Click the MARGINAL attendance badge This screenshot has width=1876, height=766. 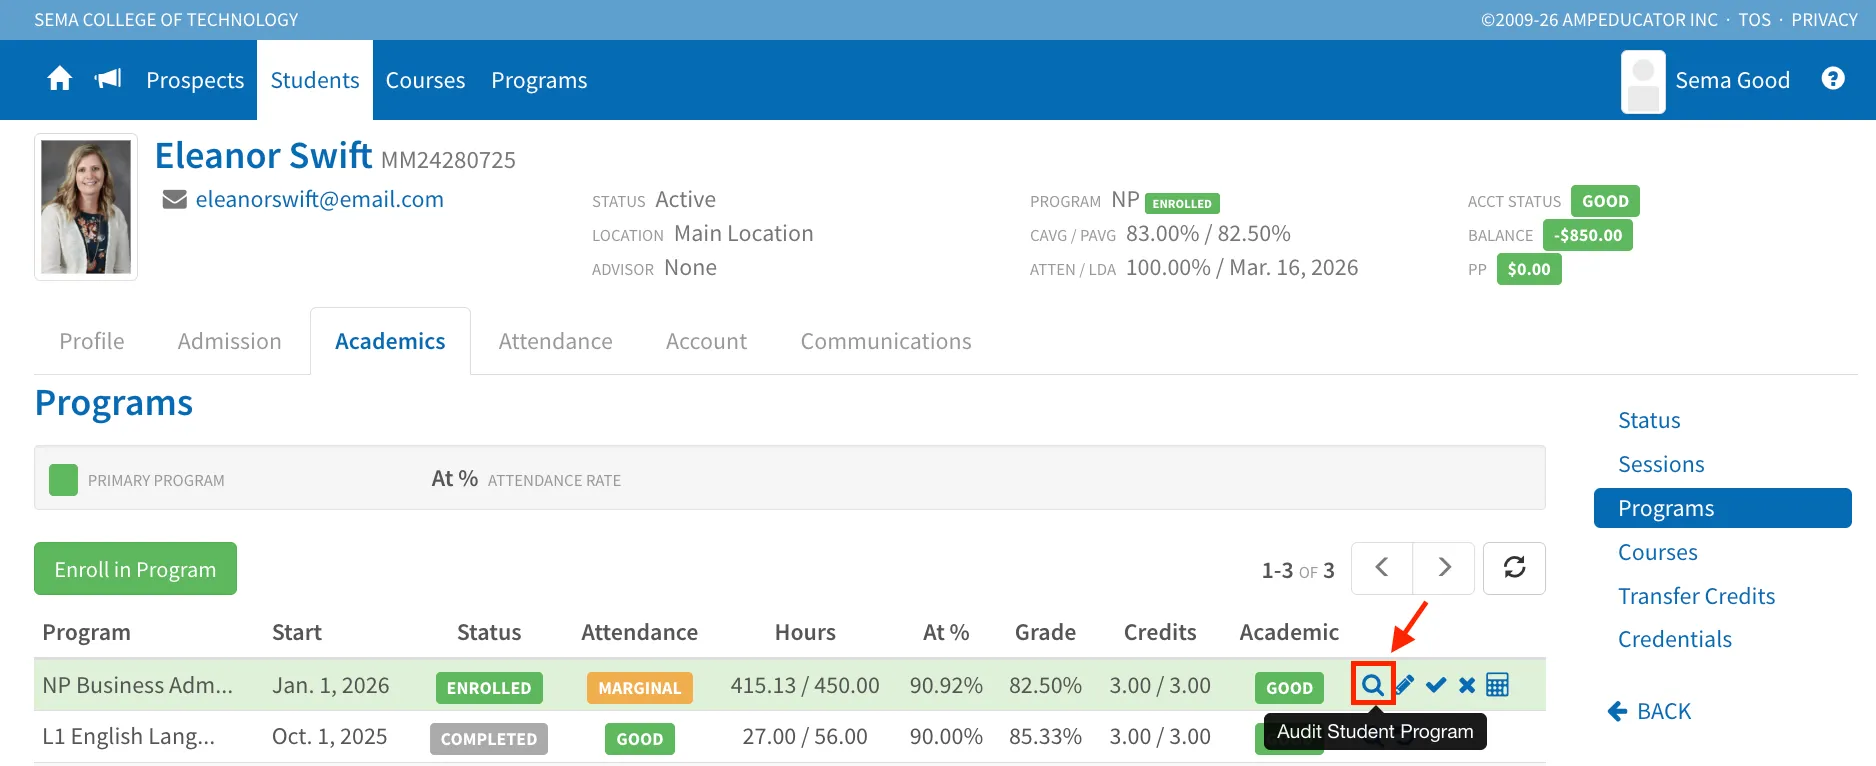click(640, 688)
